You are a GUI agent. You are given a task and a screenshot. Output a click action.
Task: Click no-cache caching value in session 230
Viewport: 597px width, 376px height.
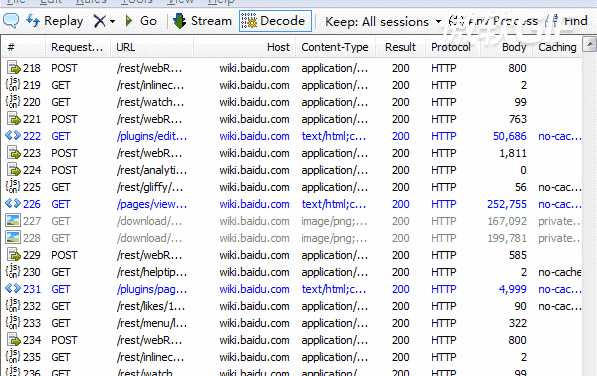pyautogui.click(x=559, y=272)
